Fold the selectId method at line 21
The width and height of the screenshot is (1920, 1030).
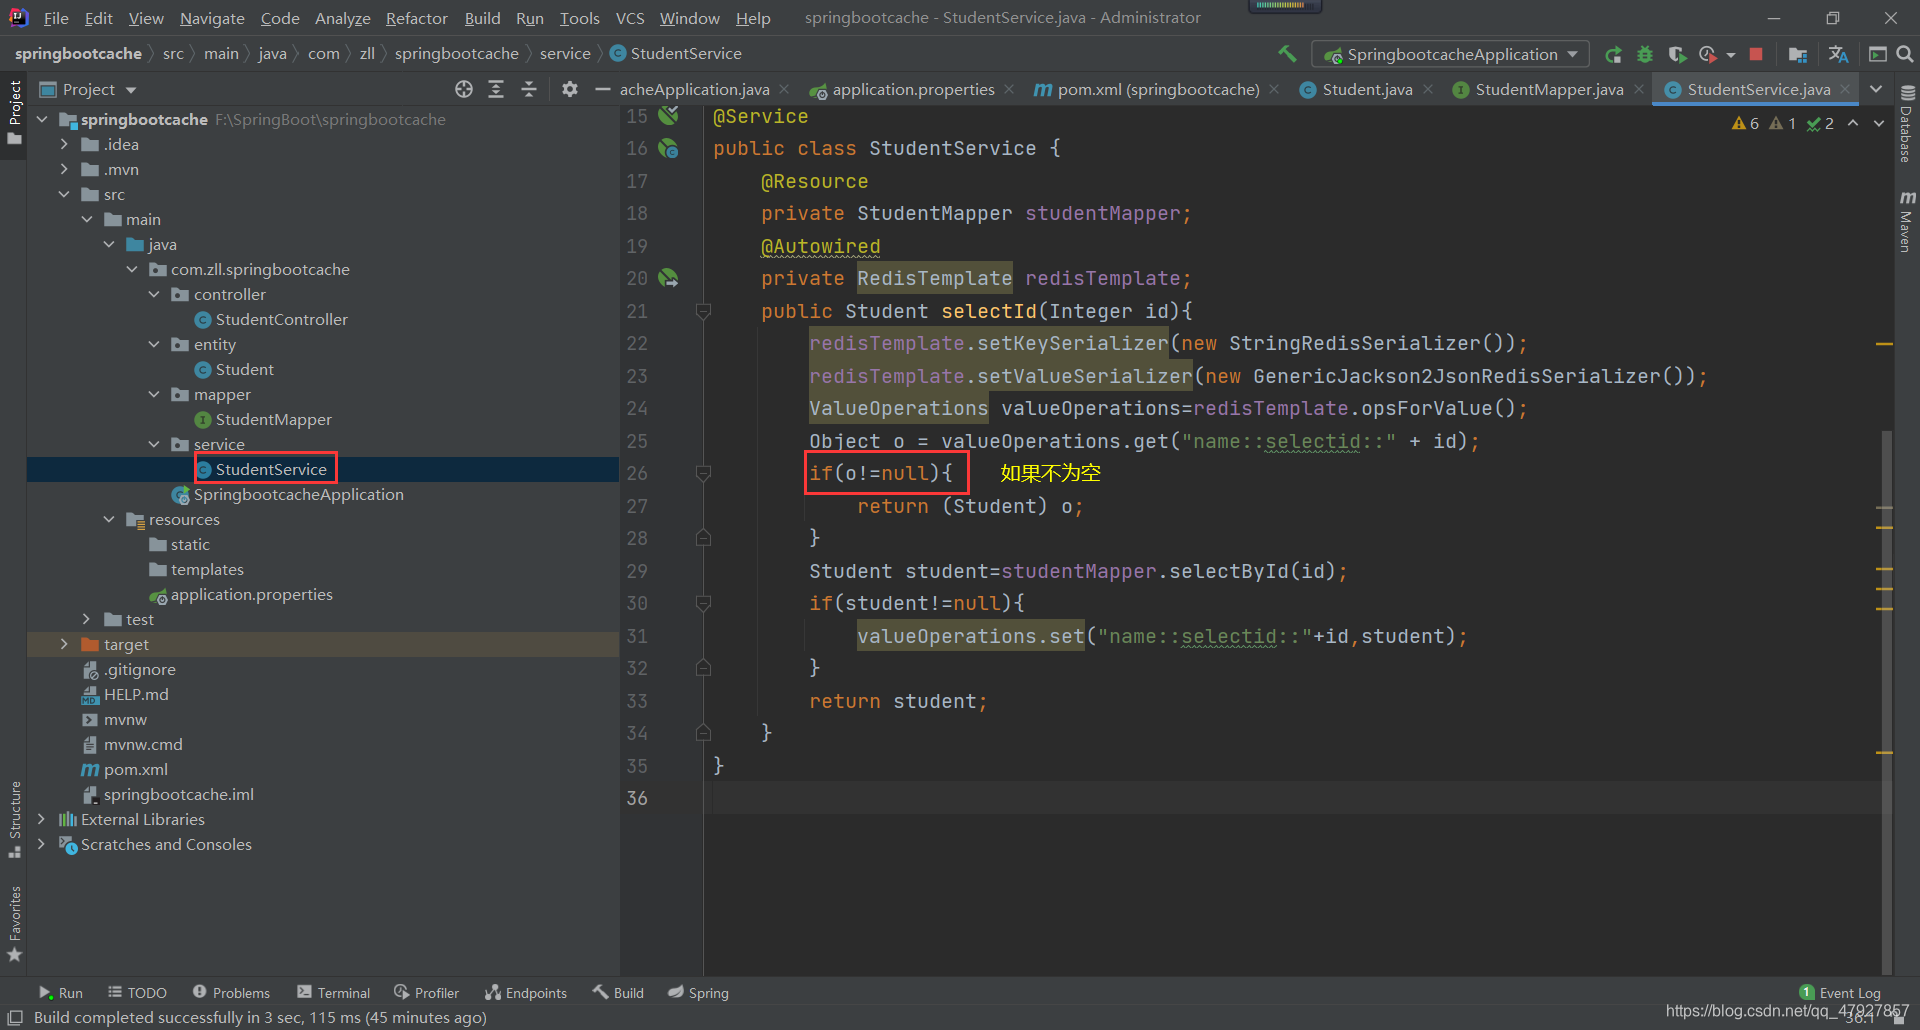(x=703, y=311)
